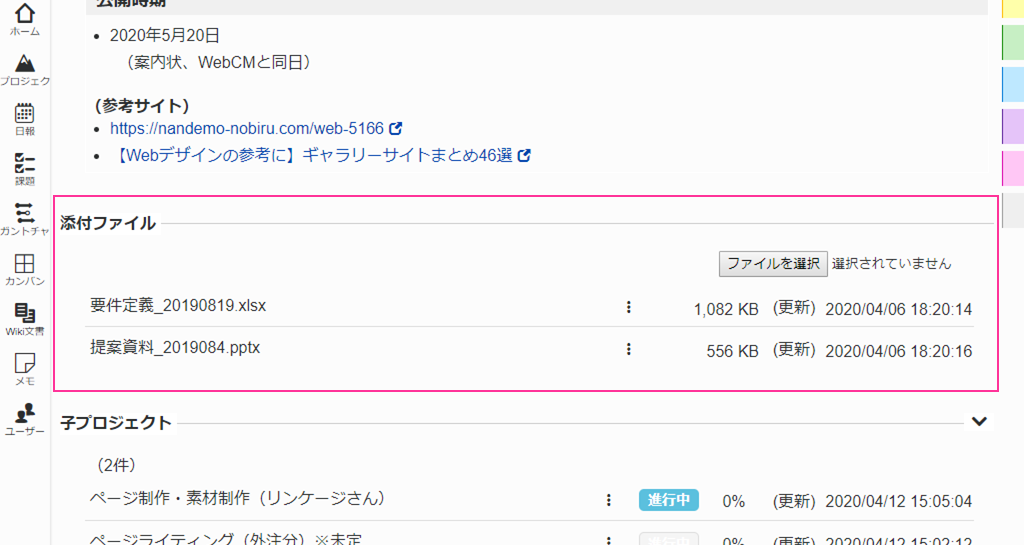Open the プロジェクト sidebar icon

coord(25,68)
